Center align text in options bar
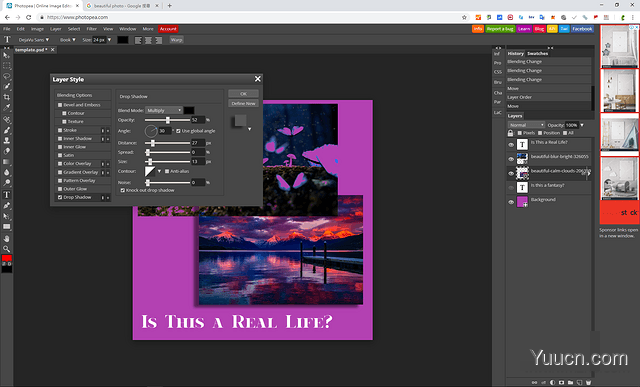640x387 pixels. (x=148, y=40)
